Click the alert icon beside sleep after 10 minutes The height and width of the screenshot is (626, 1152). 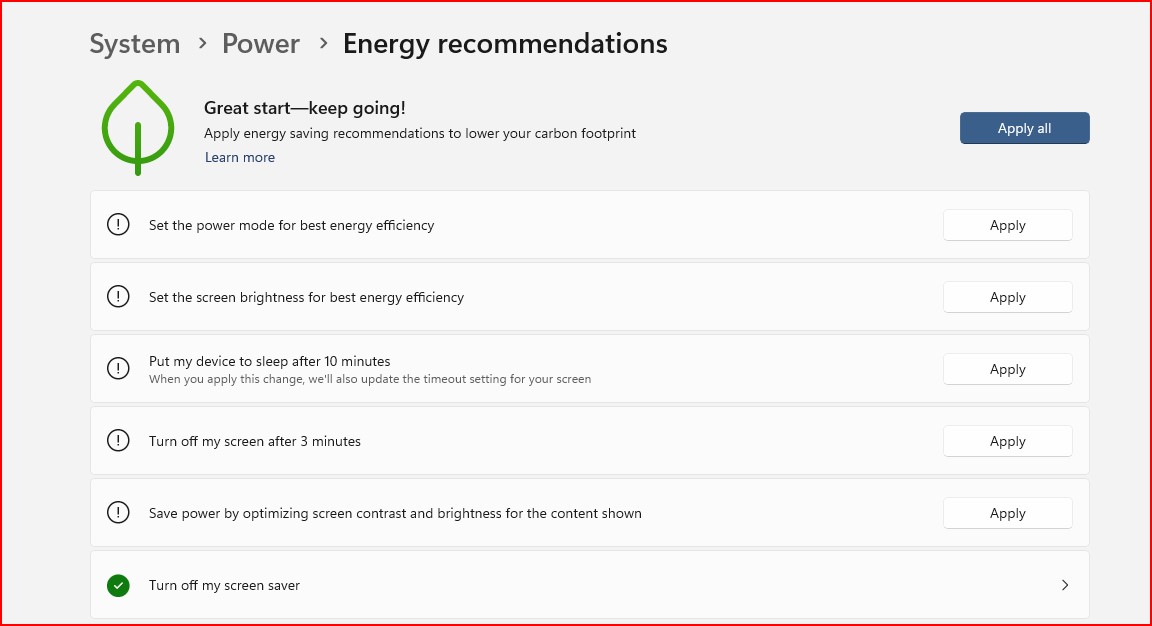pos(118,369)
